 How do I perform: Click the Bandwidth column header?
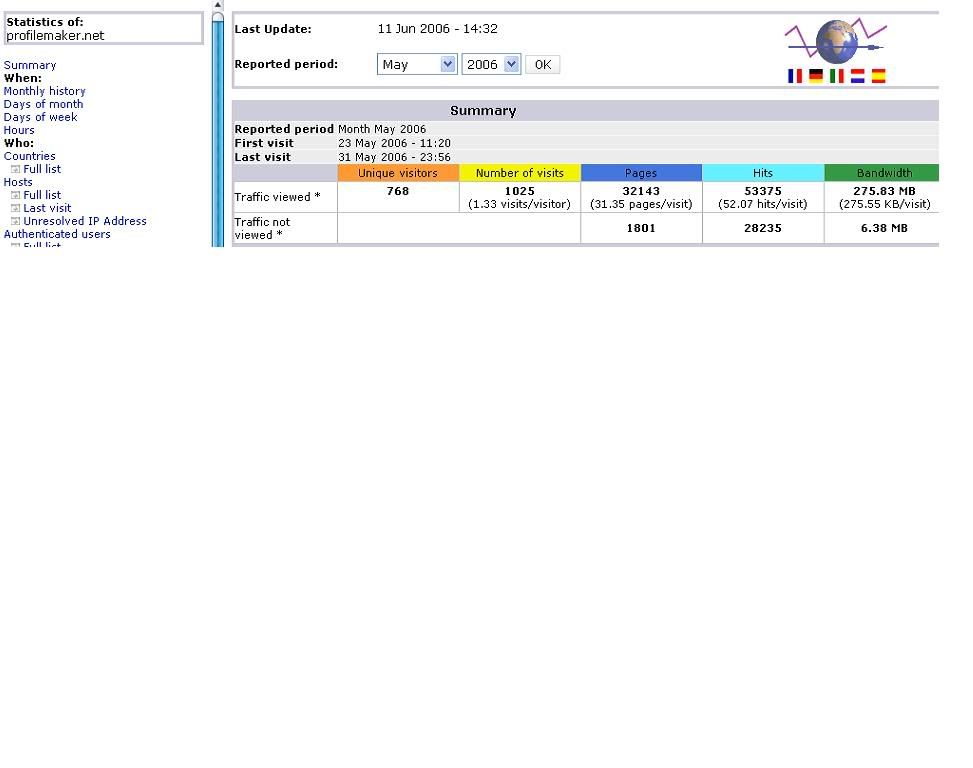point(884,173)
